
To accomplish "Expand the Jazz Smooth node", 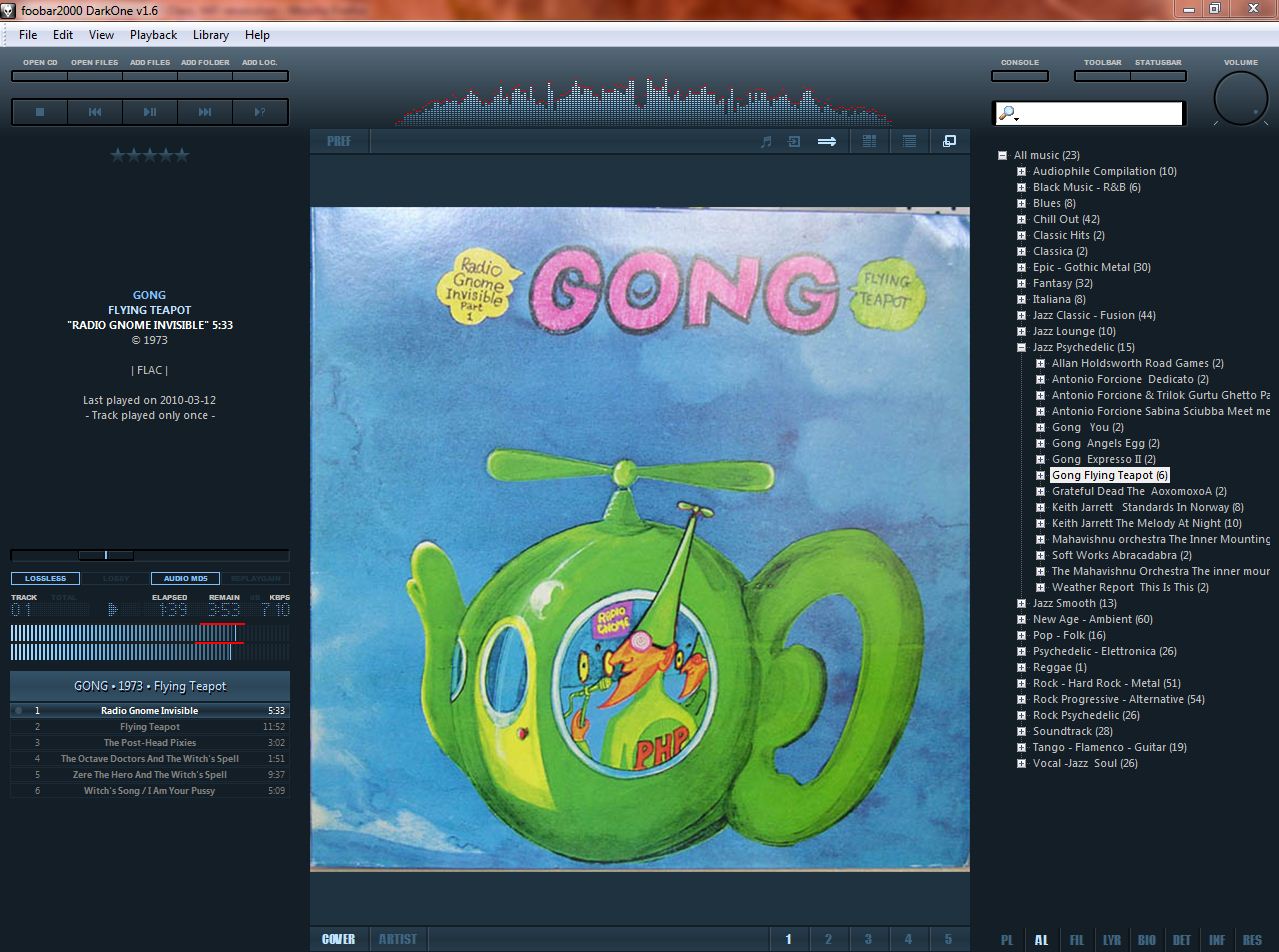I will pos(1021,603).
